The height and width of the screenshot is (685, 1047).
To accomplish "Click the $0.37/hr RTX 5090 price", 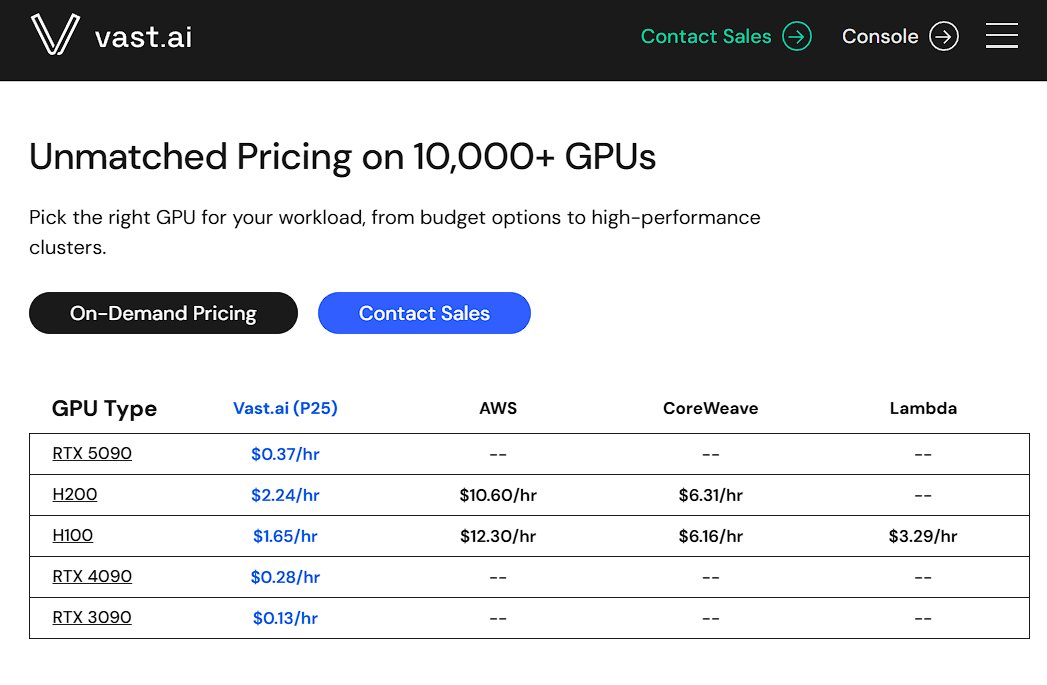I will pyautogui.click(x=285, y=454).
